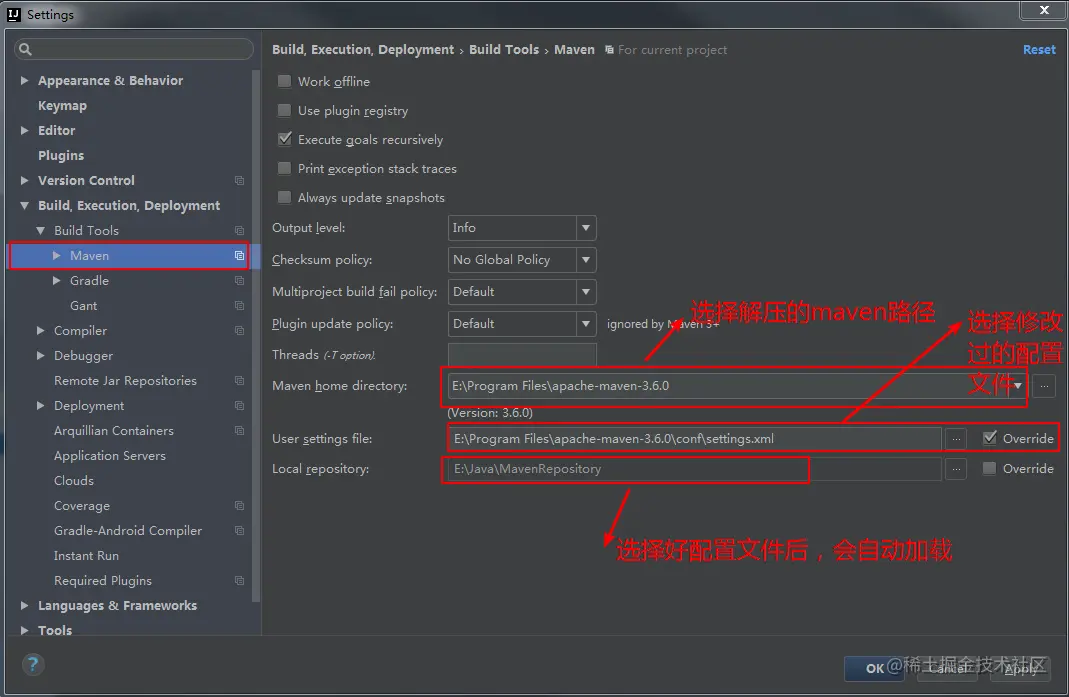The width and height of the screenshot is (1069, 697).
Task: Click the settings search field
Action: tap(134, 49)
